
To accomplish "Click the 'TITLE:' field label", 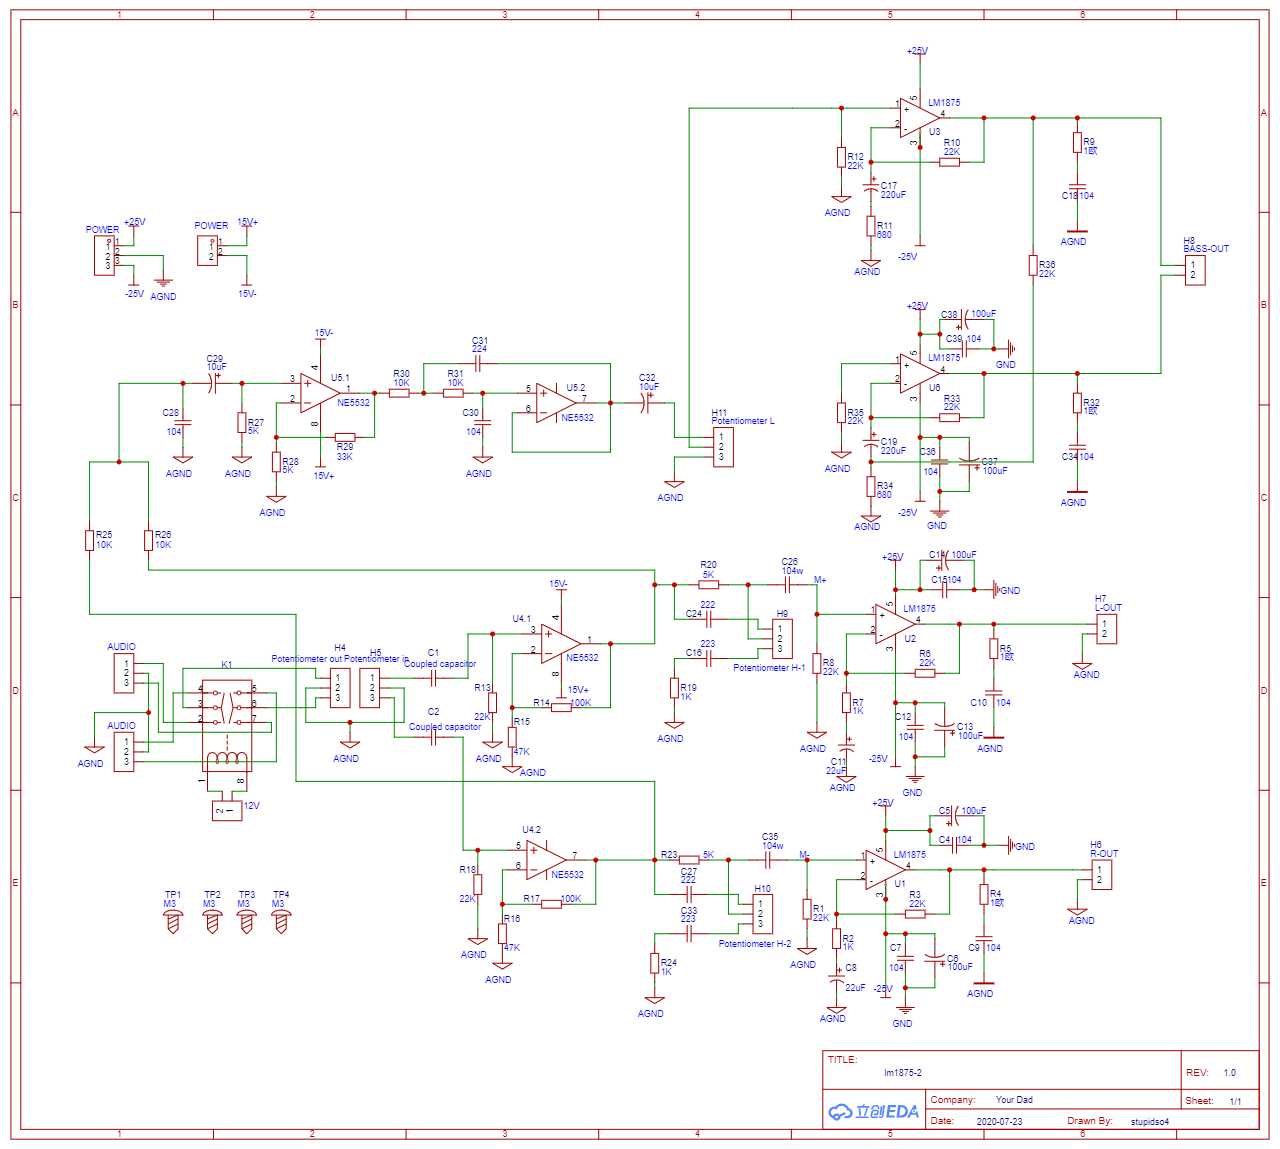I will pos(842,1060).
